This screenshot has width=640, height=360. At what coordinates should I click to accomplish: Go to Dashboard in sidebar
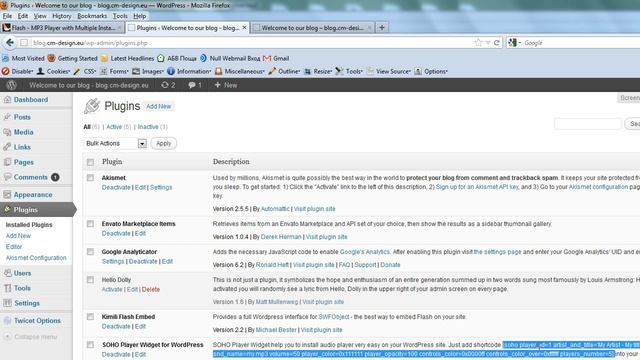point(31,100)
